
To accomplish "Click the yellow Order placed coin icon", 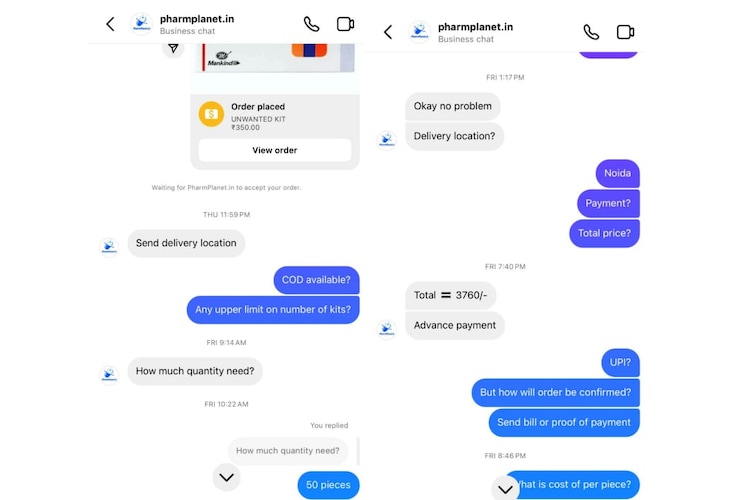I will 211,114.
